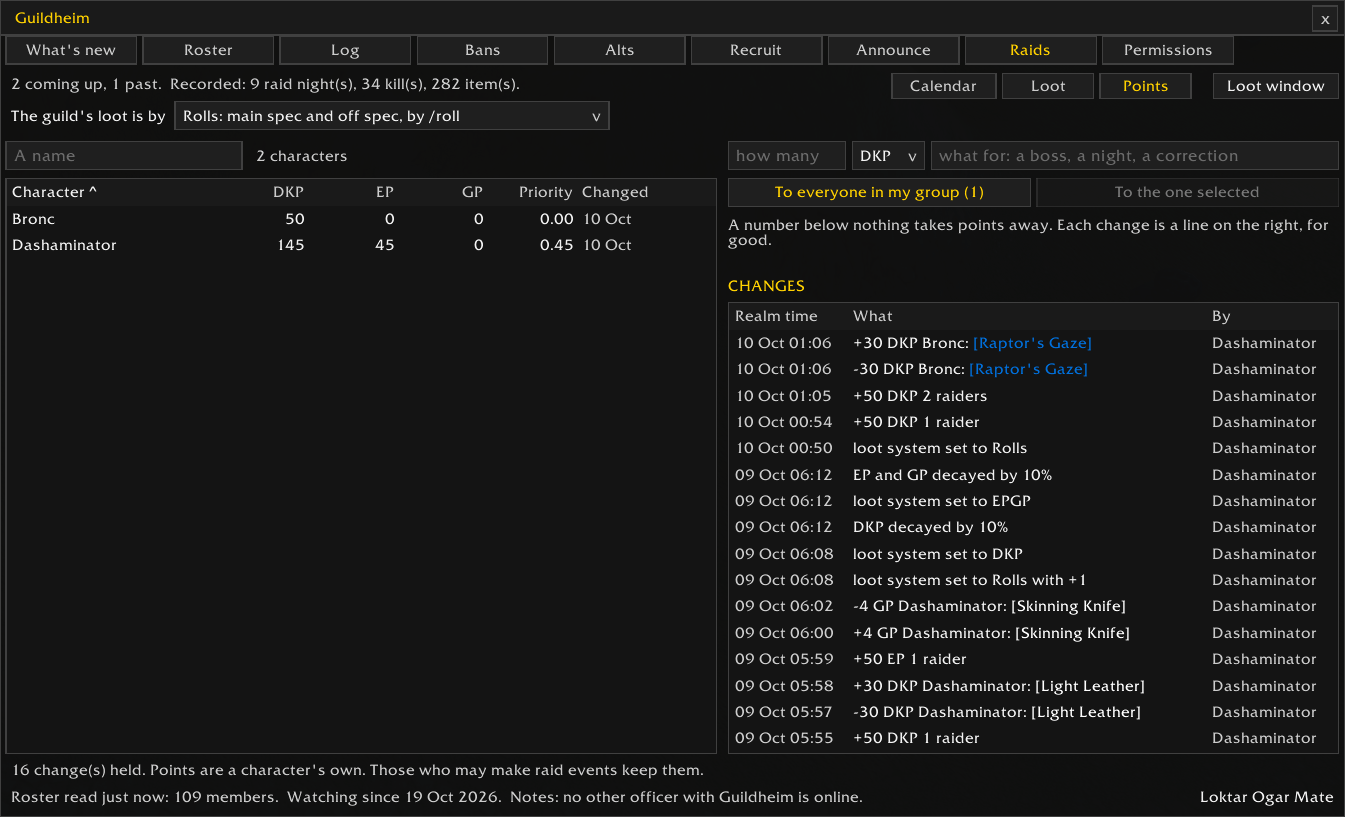The width and height of the screenshot is (1345, 817).
Task: Select the Bronc character row
Action: (x=361, y=219)
